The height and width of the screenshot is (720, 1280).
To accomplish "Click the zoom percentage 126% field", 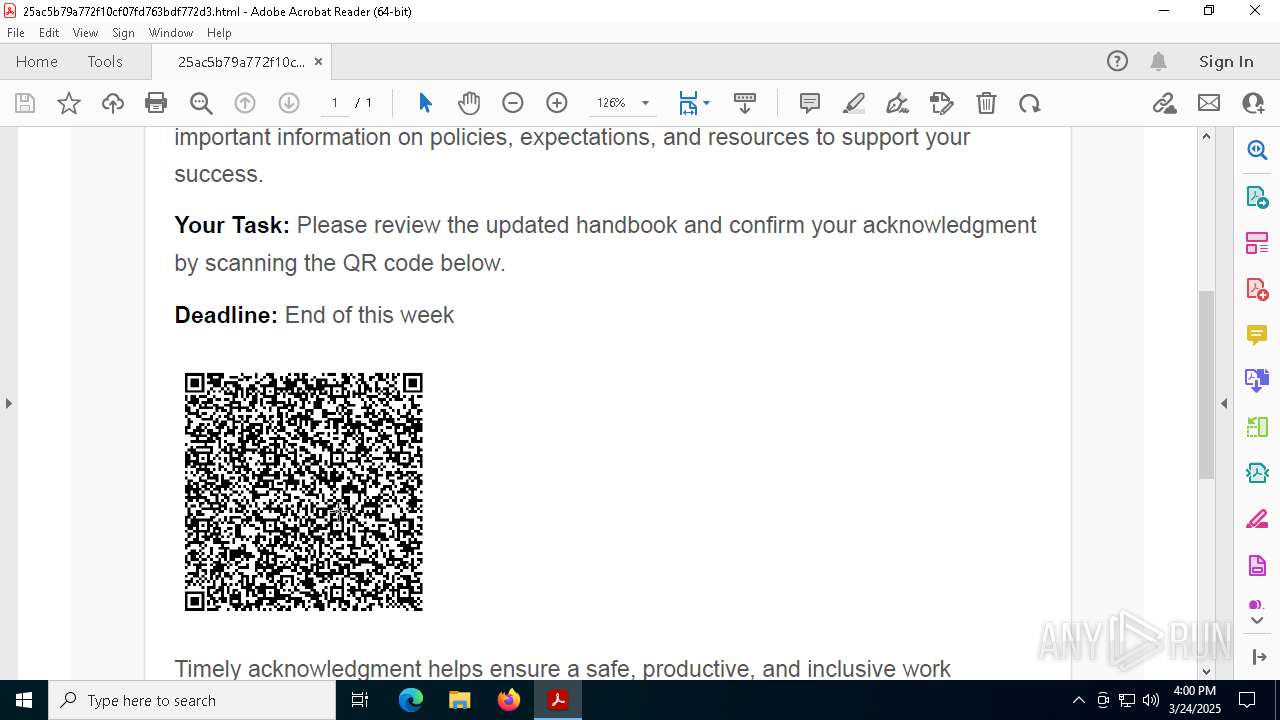I will click(611, 103).
